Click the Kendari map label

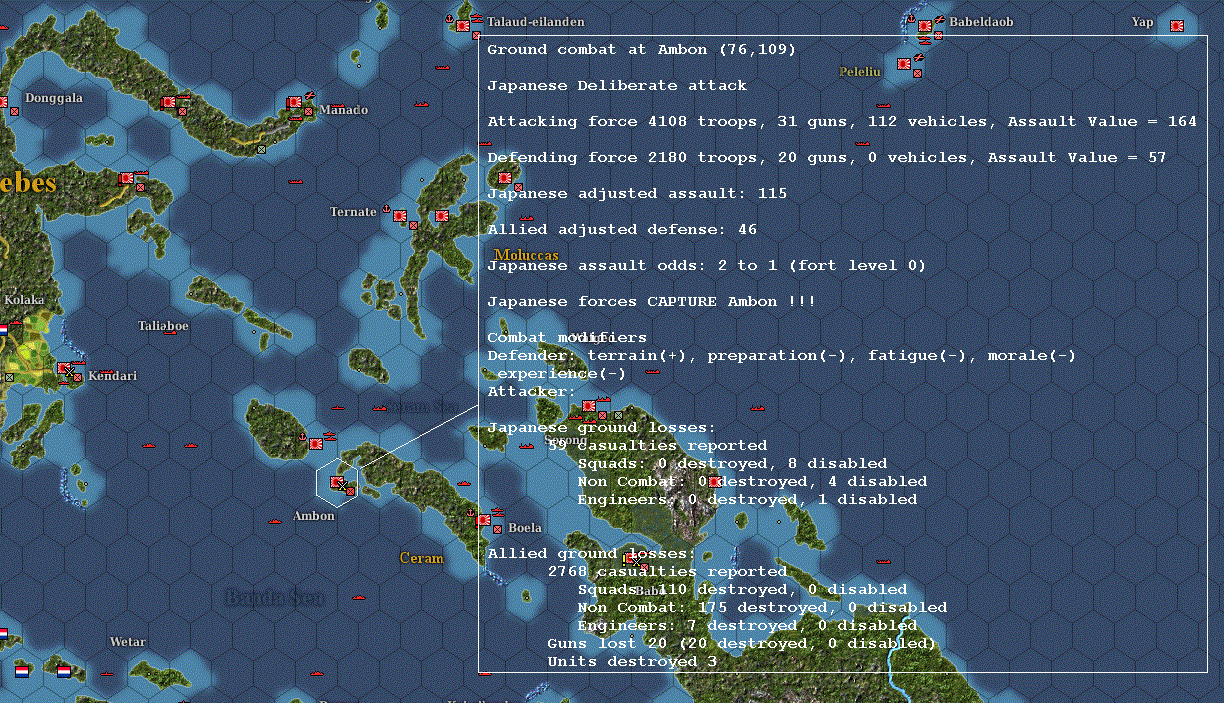point(113,376)
